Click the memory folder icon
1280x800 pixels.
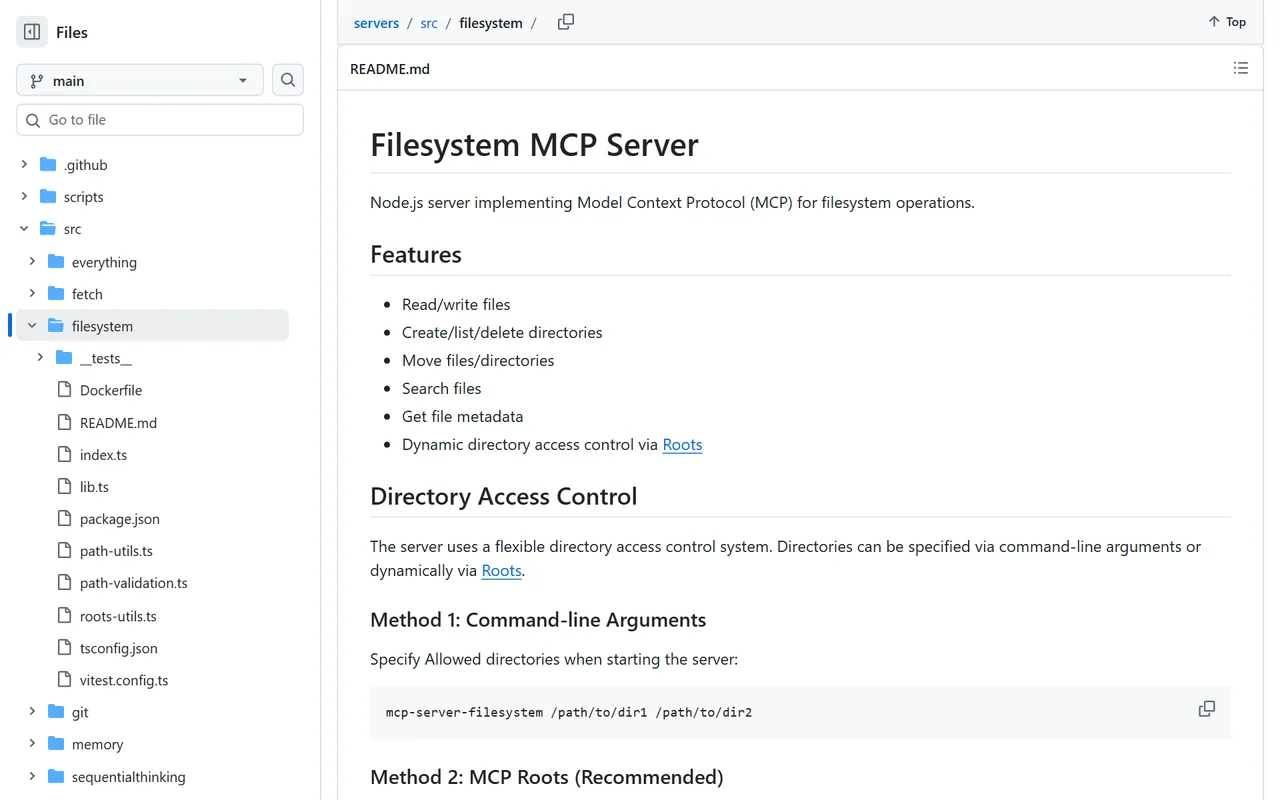(56, 743)
